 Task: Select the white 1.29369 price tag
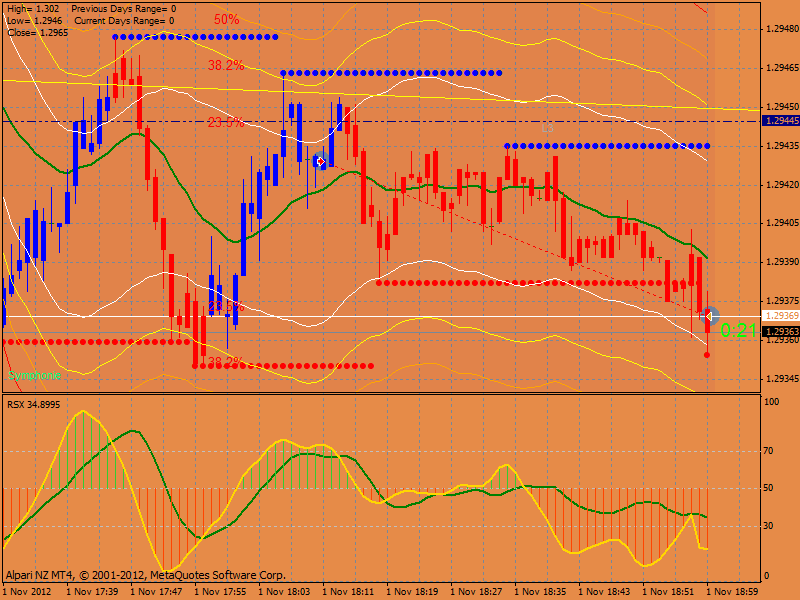tap(781, 316)
